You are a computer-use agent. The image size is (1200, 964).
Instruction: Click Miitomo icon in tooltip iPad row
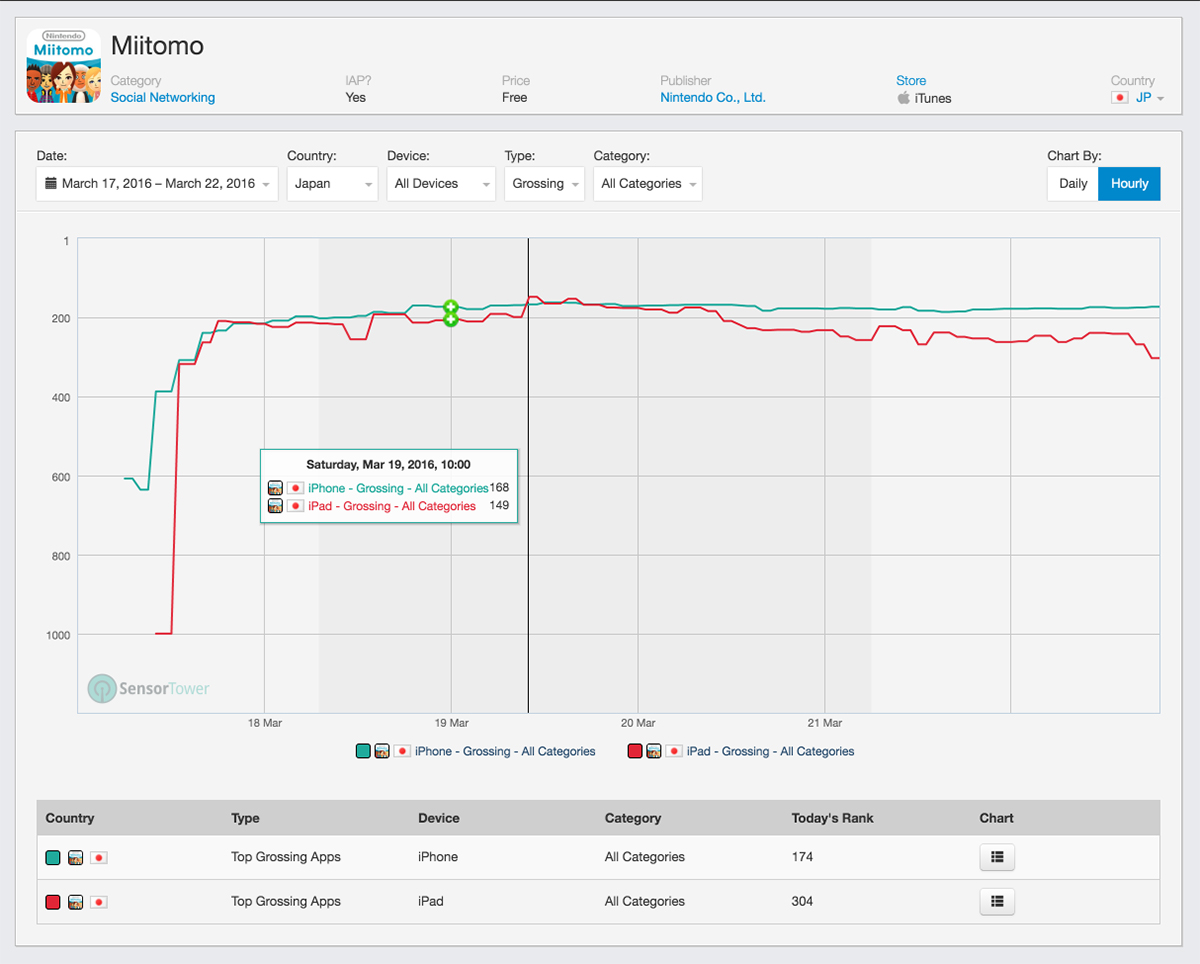(x=275, y=506)
